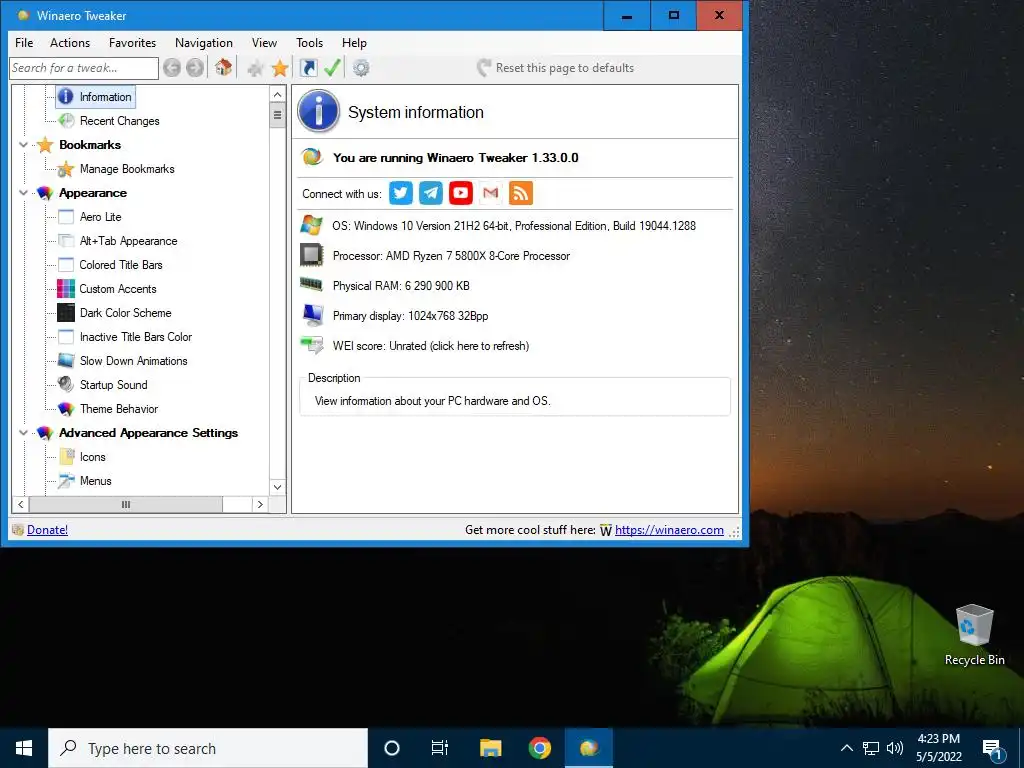Open the Tools menu
The image size is (1024, 768).
[x=310, y=42]
